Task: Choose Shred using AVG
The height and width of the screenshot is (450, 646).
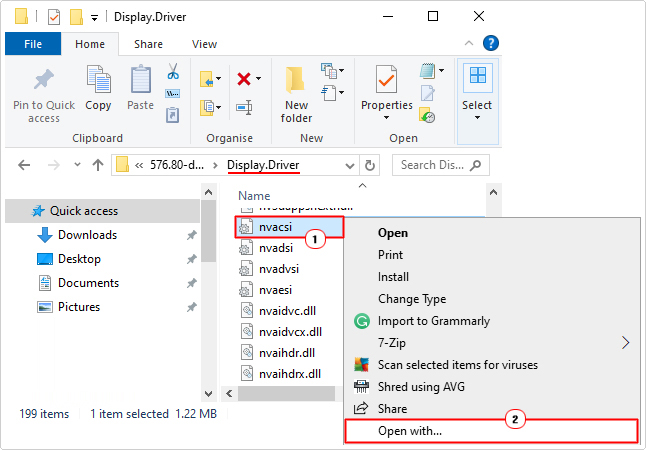Action: pyautogui.click(x=492, y=387)
